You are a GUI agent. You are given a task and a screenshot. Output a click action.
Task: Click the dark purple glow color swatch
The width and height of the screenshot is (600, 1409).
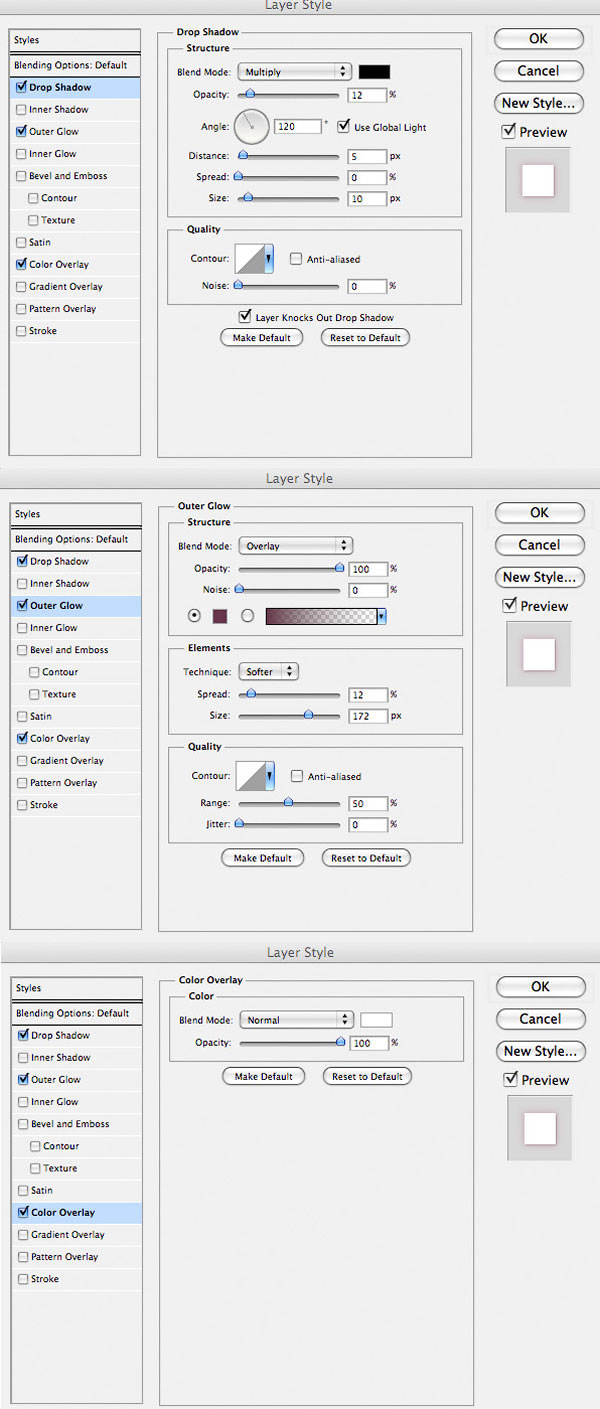click(221, 617)
